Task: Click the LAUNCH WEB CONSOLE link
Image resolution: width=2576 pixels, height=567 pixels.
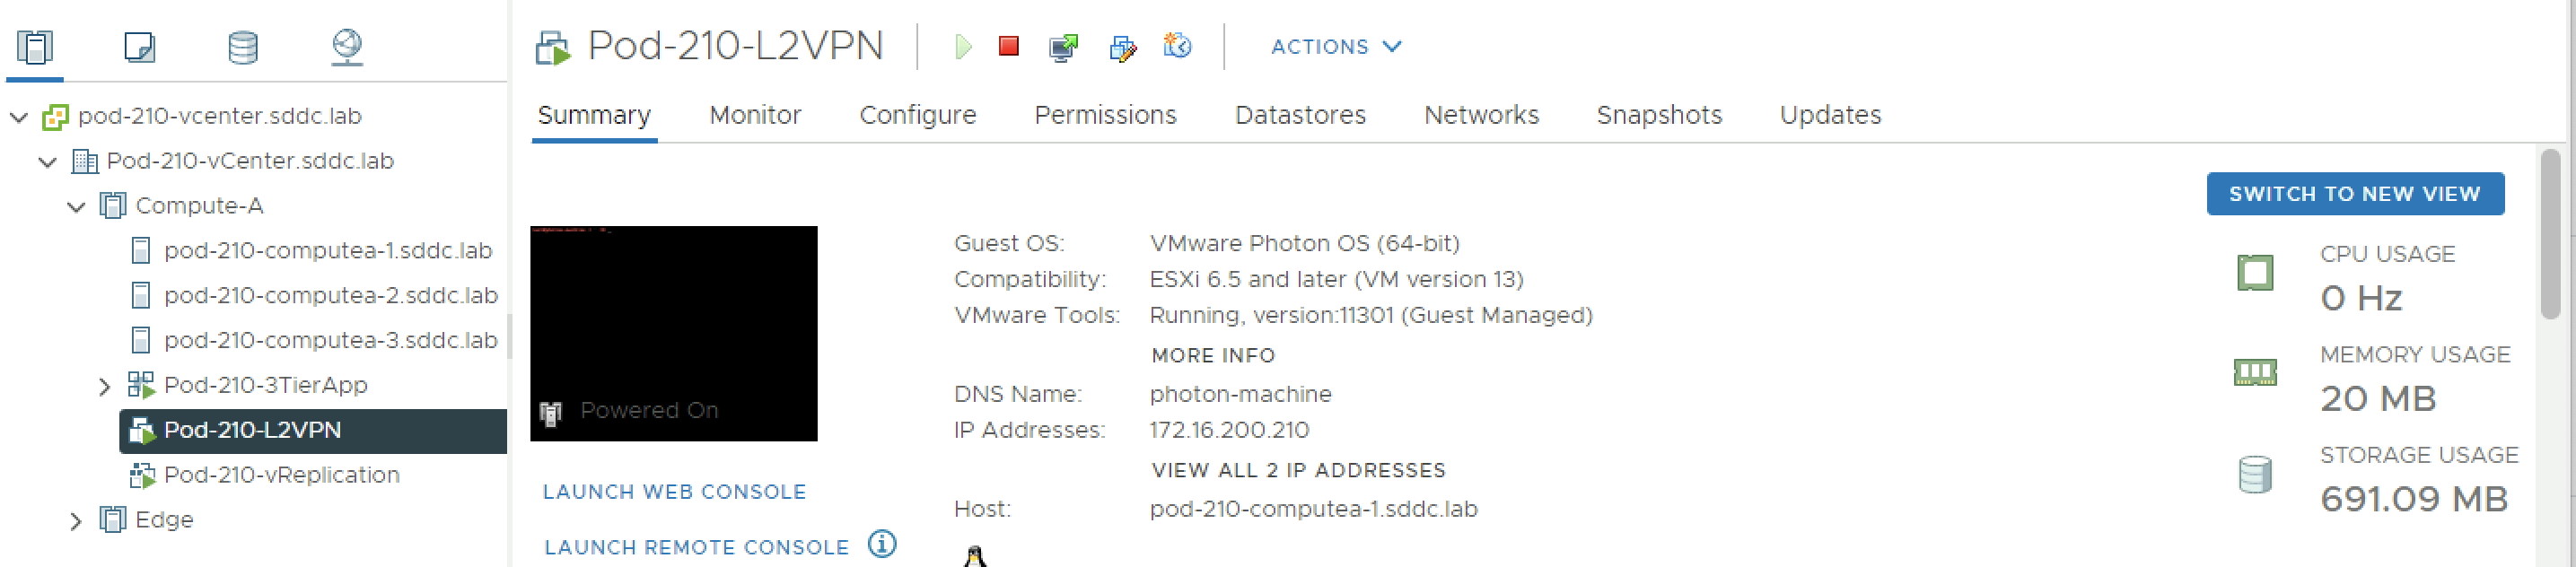Action: pyautogui.click(x=674, y=492)
